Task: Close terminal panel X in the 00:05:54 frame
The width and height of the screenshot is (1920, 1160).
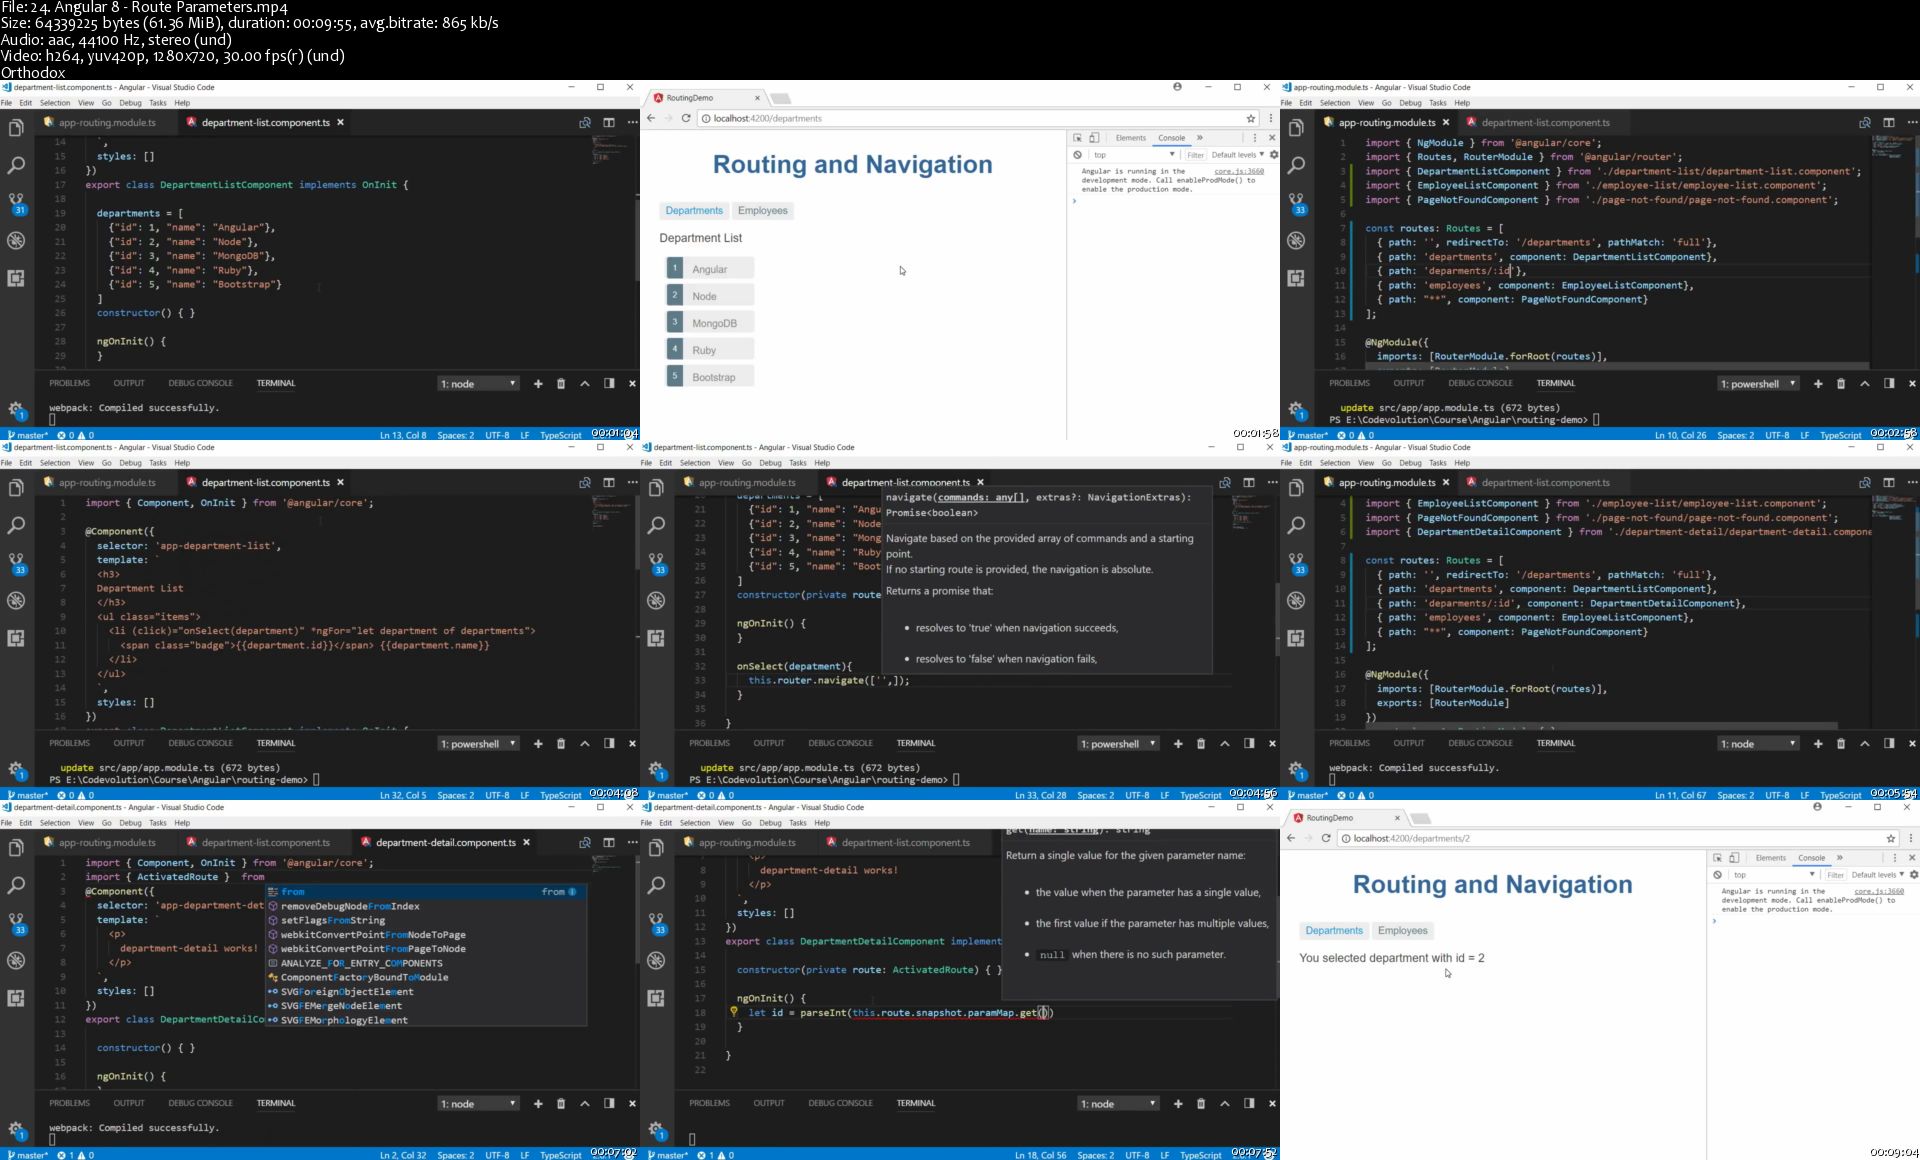Action: click(x=1912, y=743)
